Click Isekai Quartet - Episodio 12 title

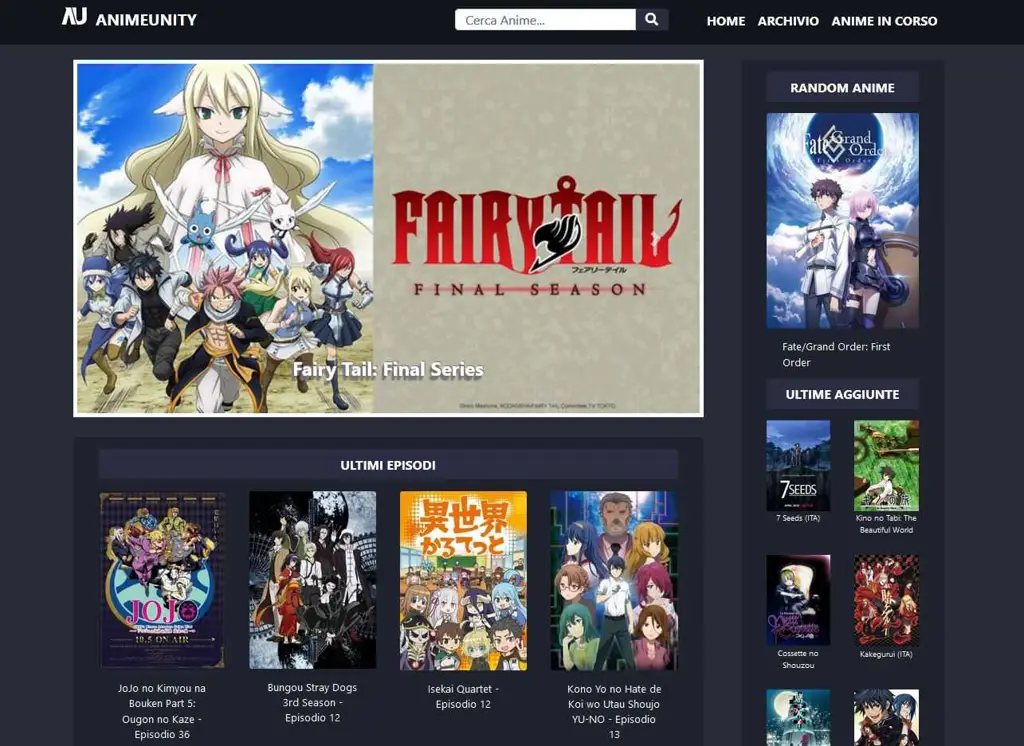(x=463, y=696)
